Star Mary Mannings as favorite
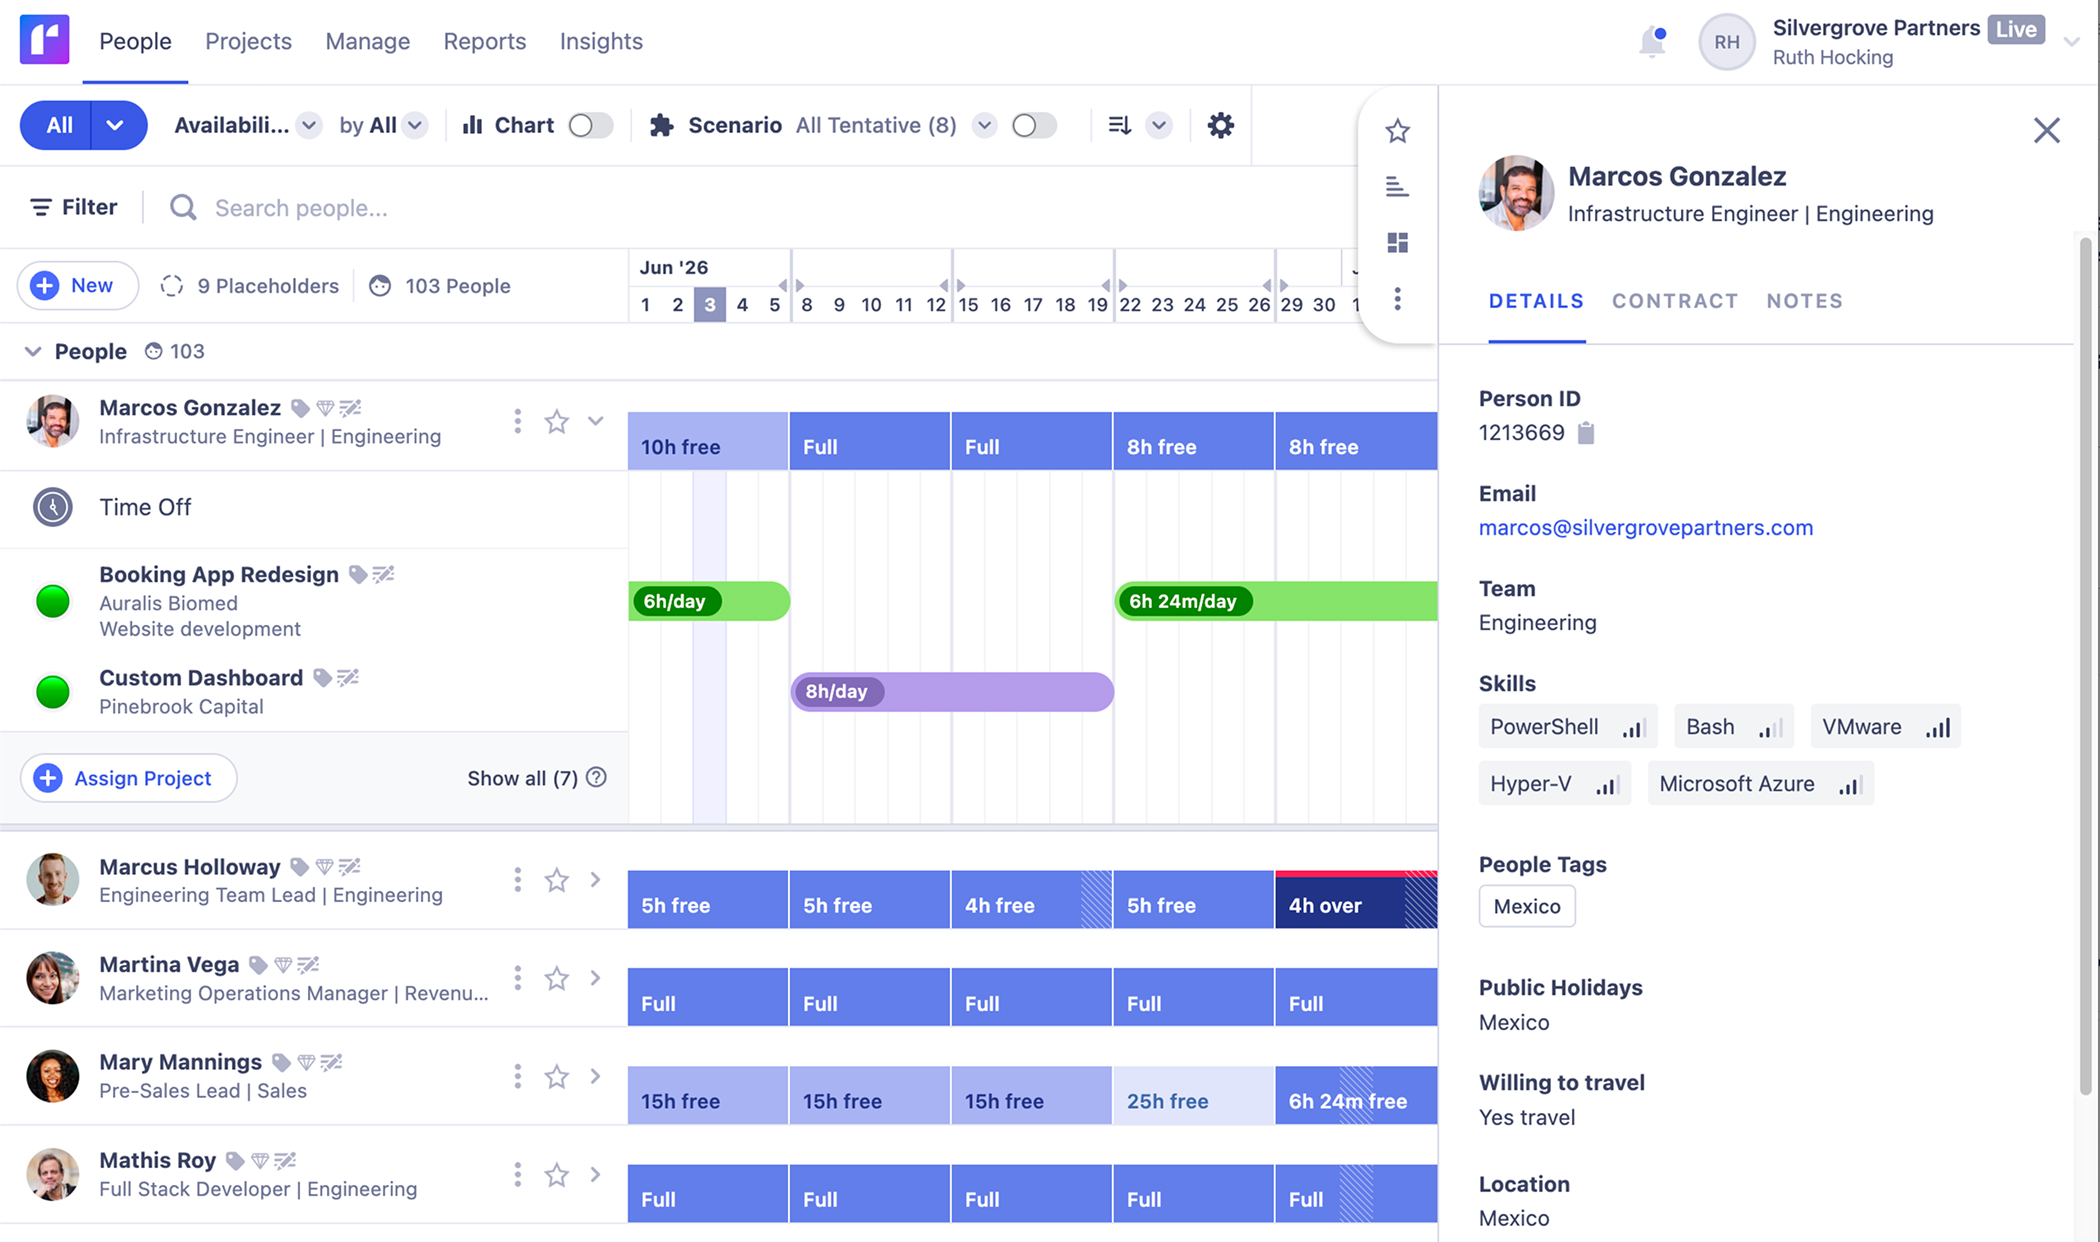 (x=556, y=1076)
